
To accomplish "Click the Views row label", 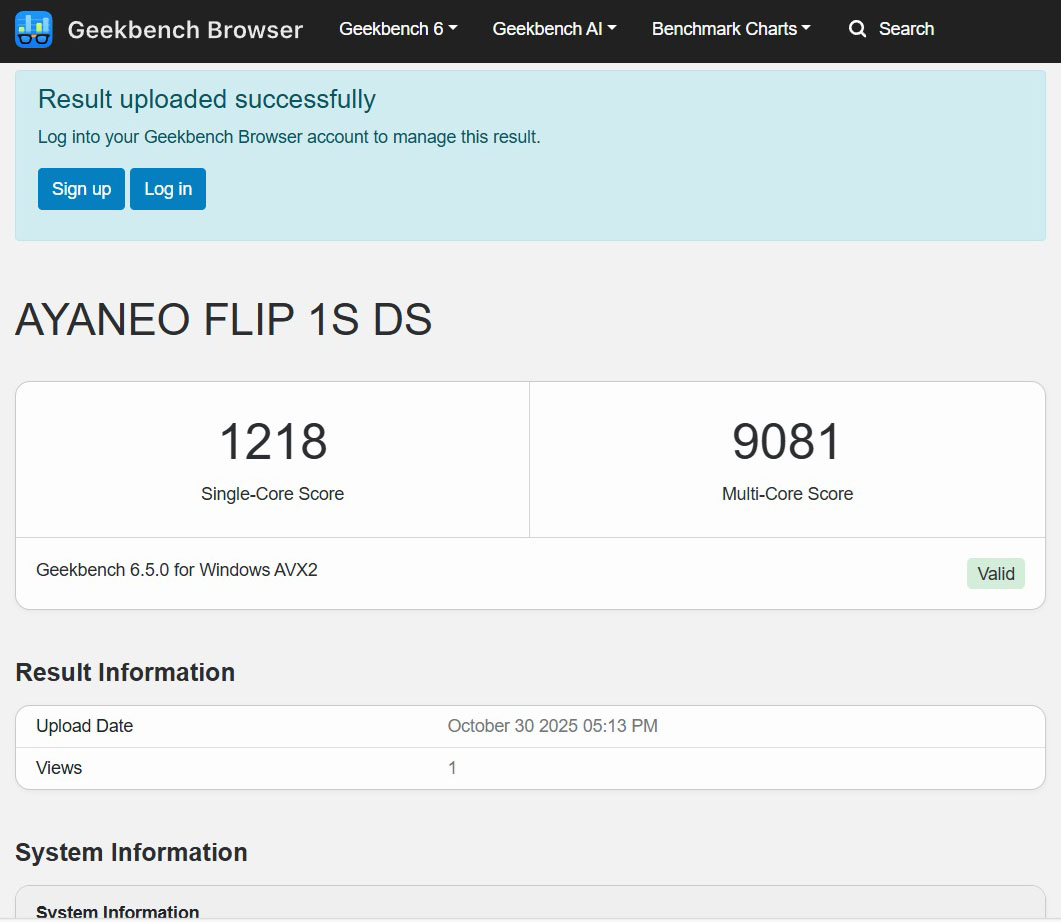I will click(59, 768).
